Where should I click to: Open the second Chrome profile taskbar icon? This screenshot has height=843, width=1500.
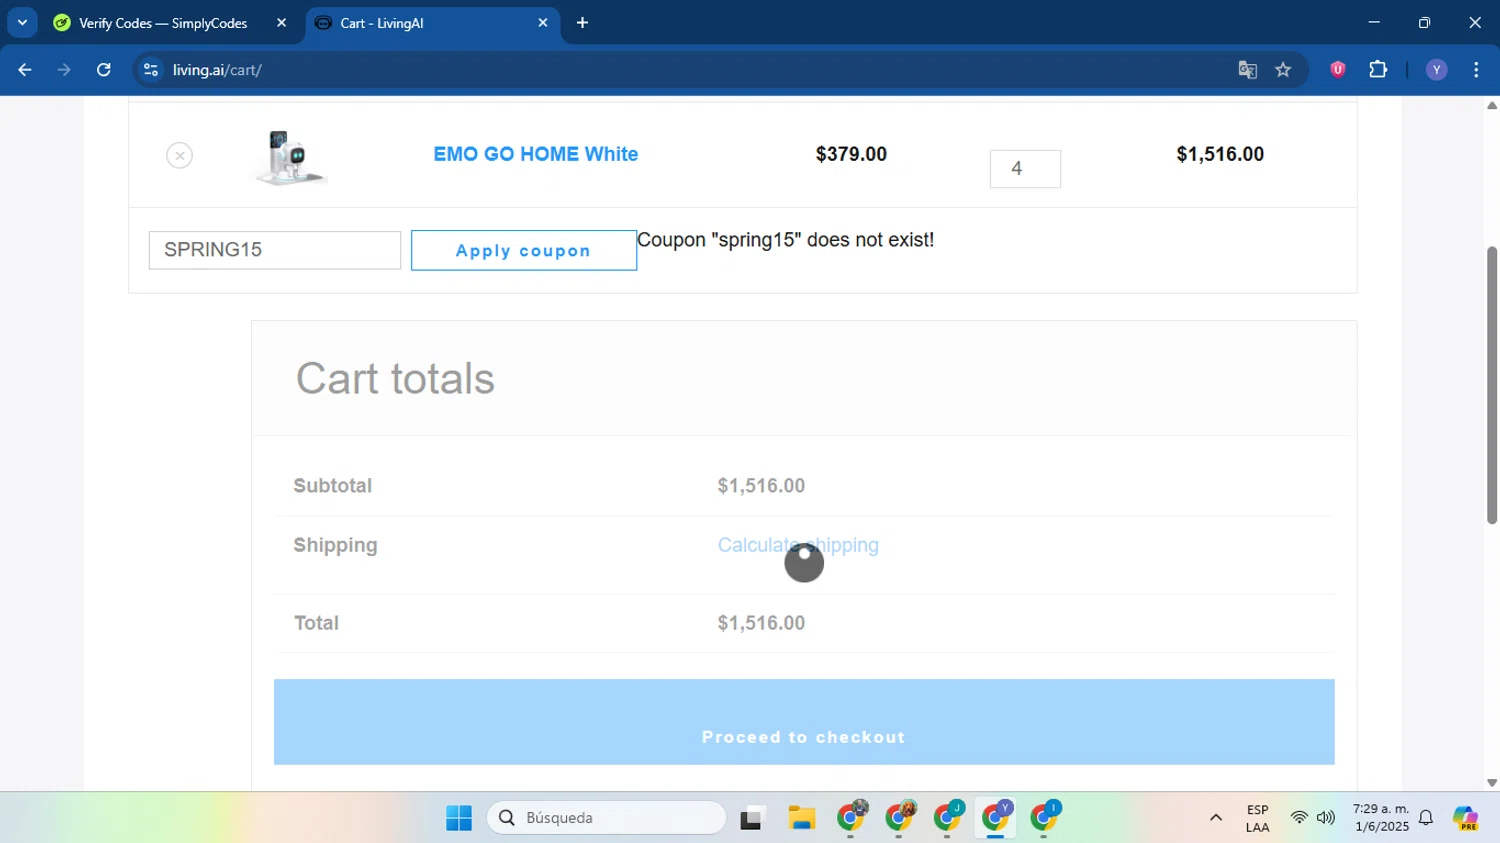[900, 818]
